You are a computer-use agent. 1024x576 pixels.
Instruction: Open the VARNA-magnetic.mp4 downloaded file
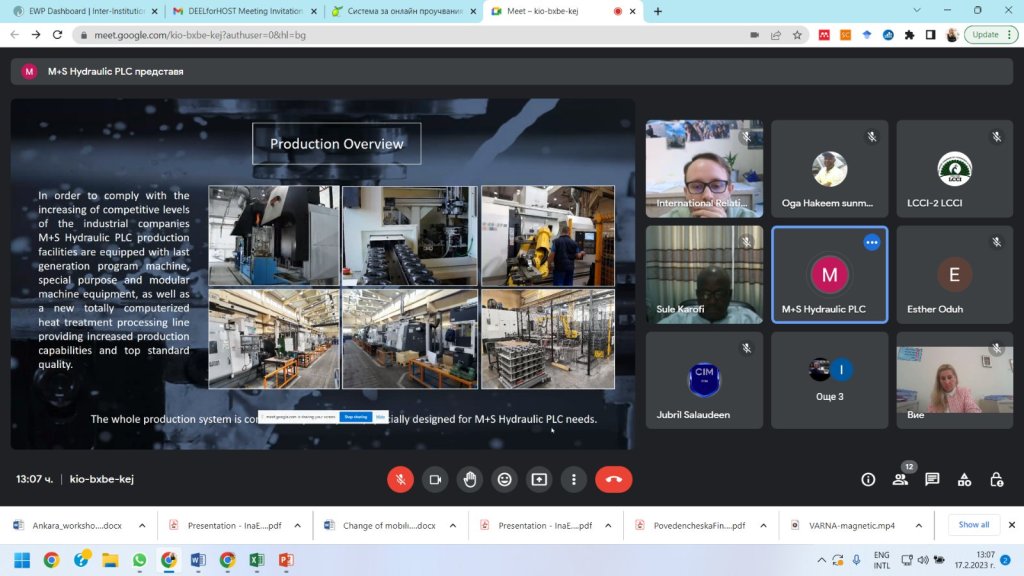coord(844,525)
